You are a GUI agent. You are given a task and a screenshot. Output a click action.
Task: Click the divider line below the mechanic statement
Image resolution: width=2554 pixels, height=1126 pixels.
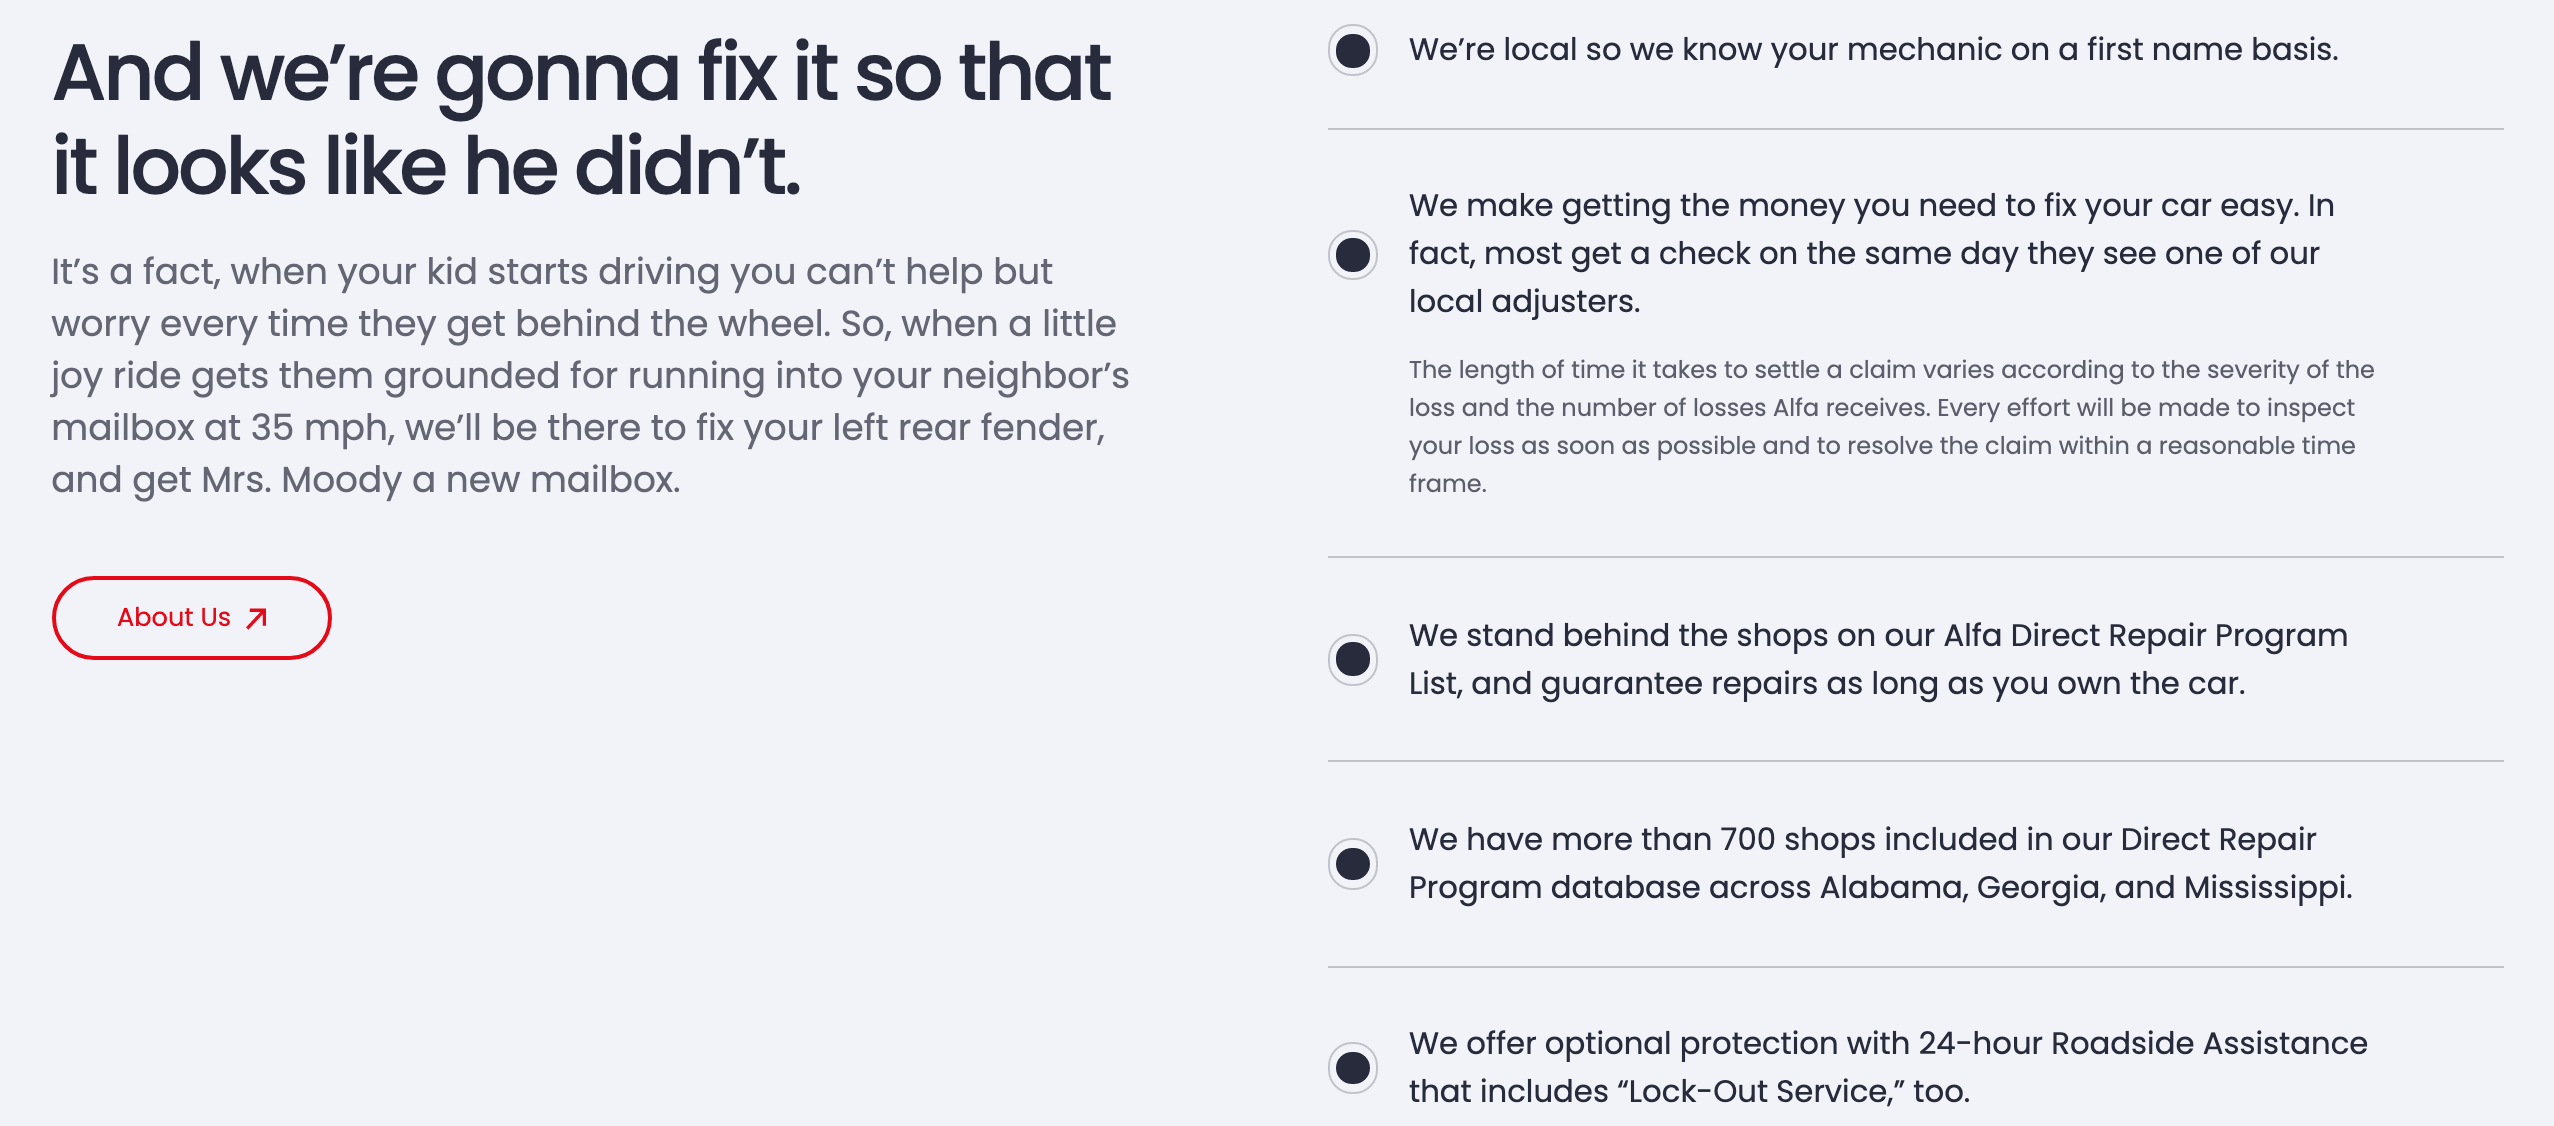coord(1915,129)
